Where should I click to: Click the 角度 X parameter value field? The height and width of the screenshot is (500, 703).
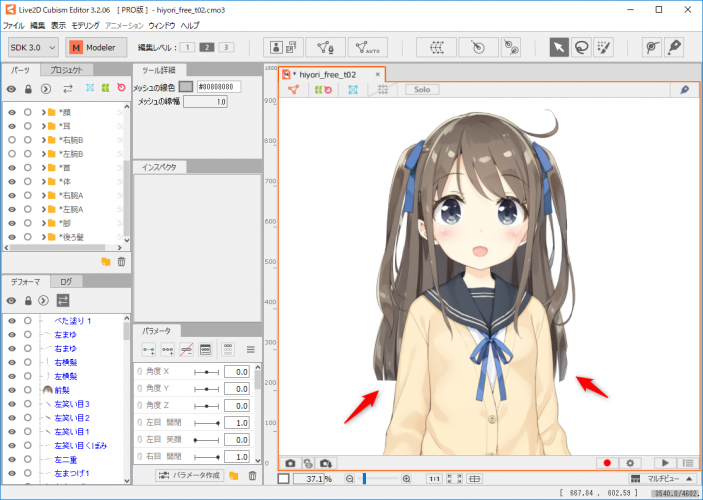point(236,371)
